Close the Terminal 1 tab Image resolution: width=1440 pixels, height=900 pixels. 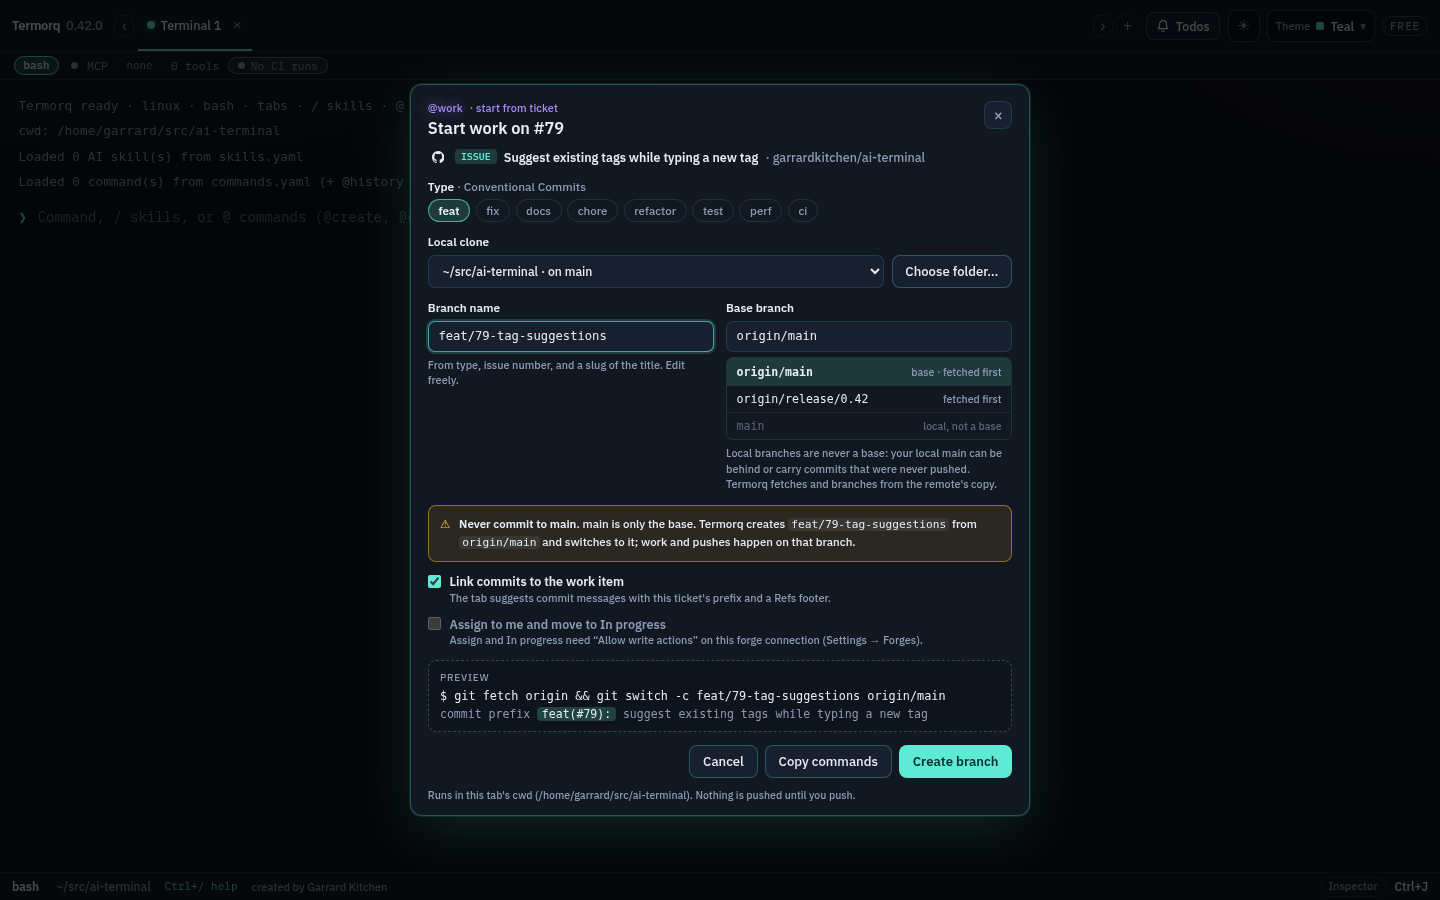[237, 25]
